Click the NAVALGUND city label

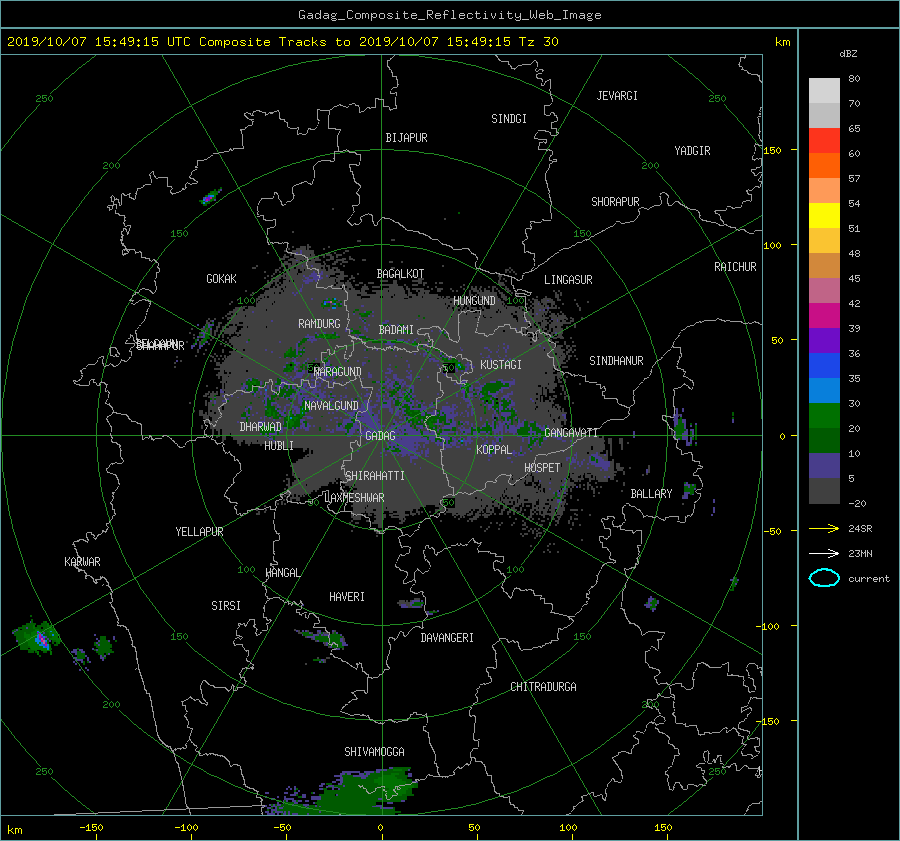pyautogui.click(x=331, y=406)
